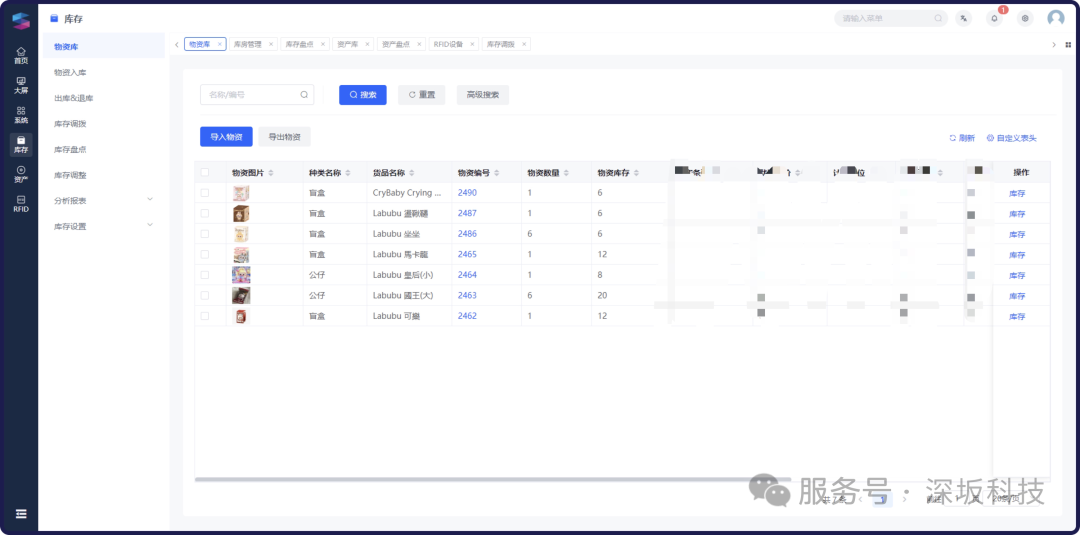Open notifications bell with badge 1
This screenshot has width=1080, height=535.
[x=995, y=19]
